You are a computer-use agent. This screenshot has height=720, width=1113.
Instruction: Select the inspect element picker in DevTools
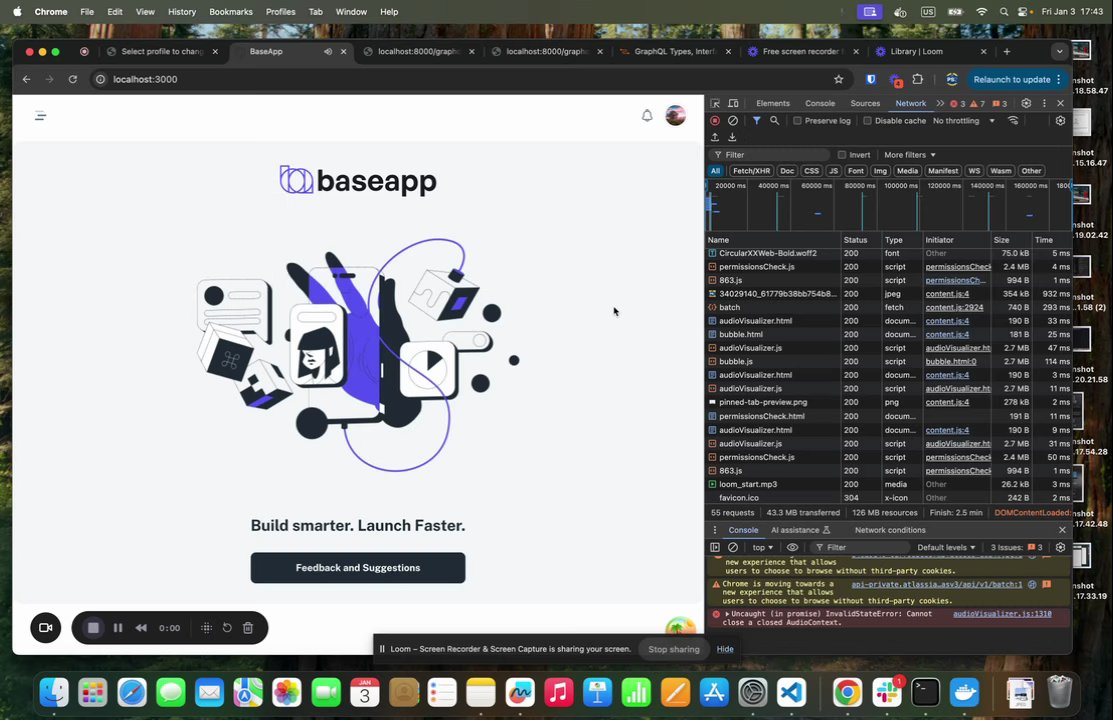(715, 104)
